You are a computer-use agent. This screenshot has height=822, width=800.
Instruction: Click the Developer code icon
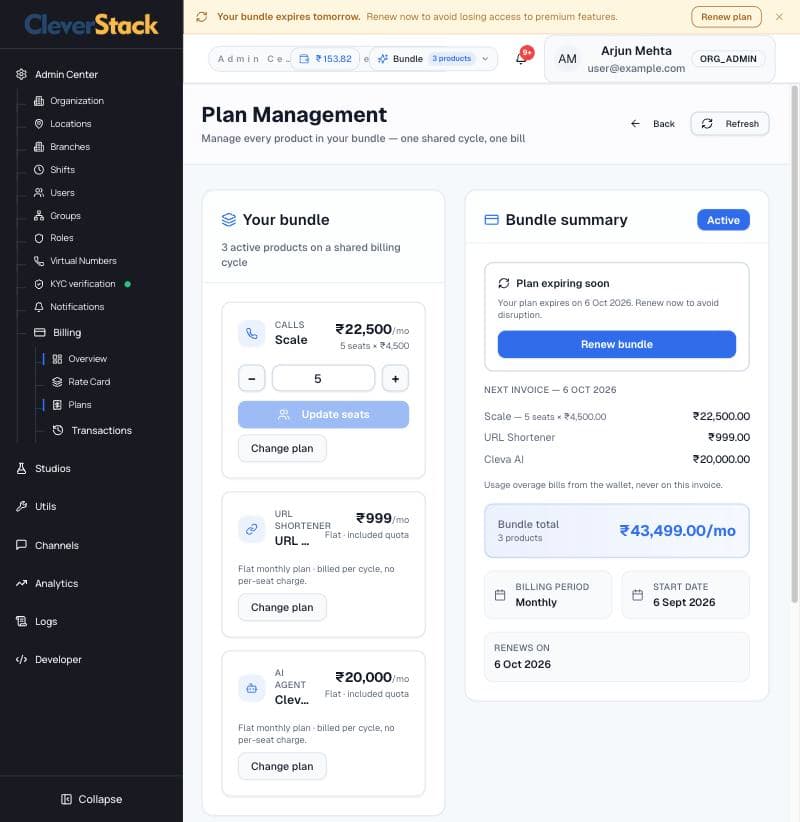pyautogui.click(x=21, y=659)
